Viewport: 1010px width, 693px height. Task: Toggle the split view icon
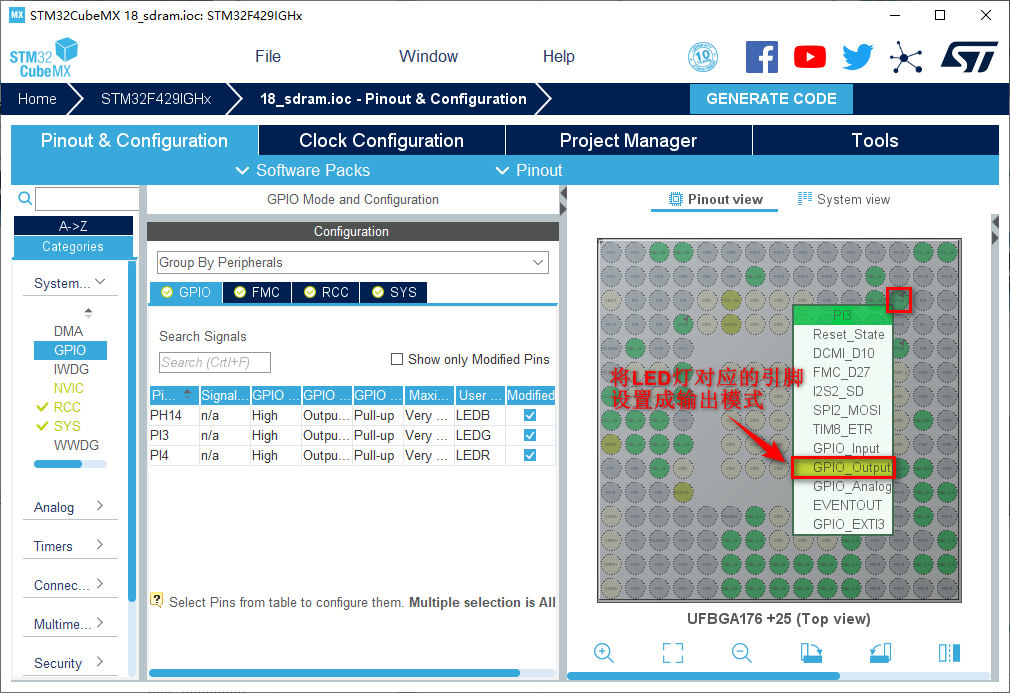coord(949,653)
